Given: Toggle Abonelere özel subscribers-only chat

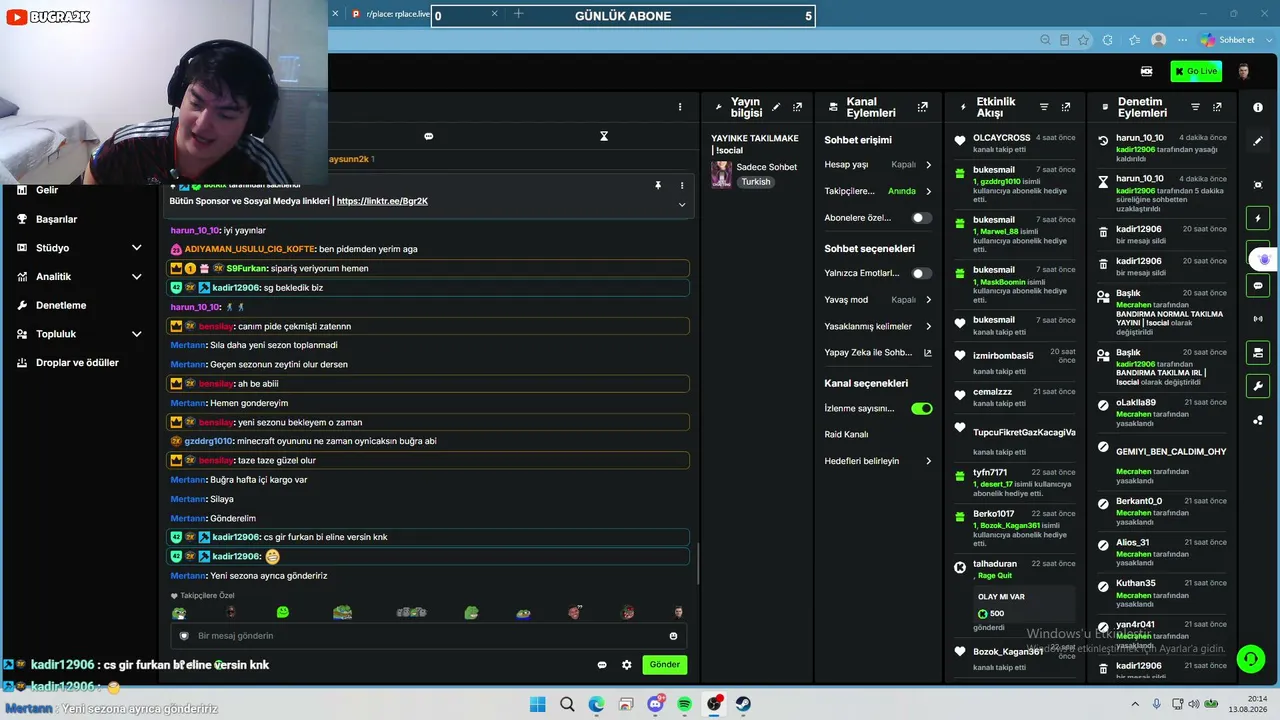Looking at the screenshot, I should (x=921, y=218).
